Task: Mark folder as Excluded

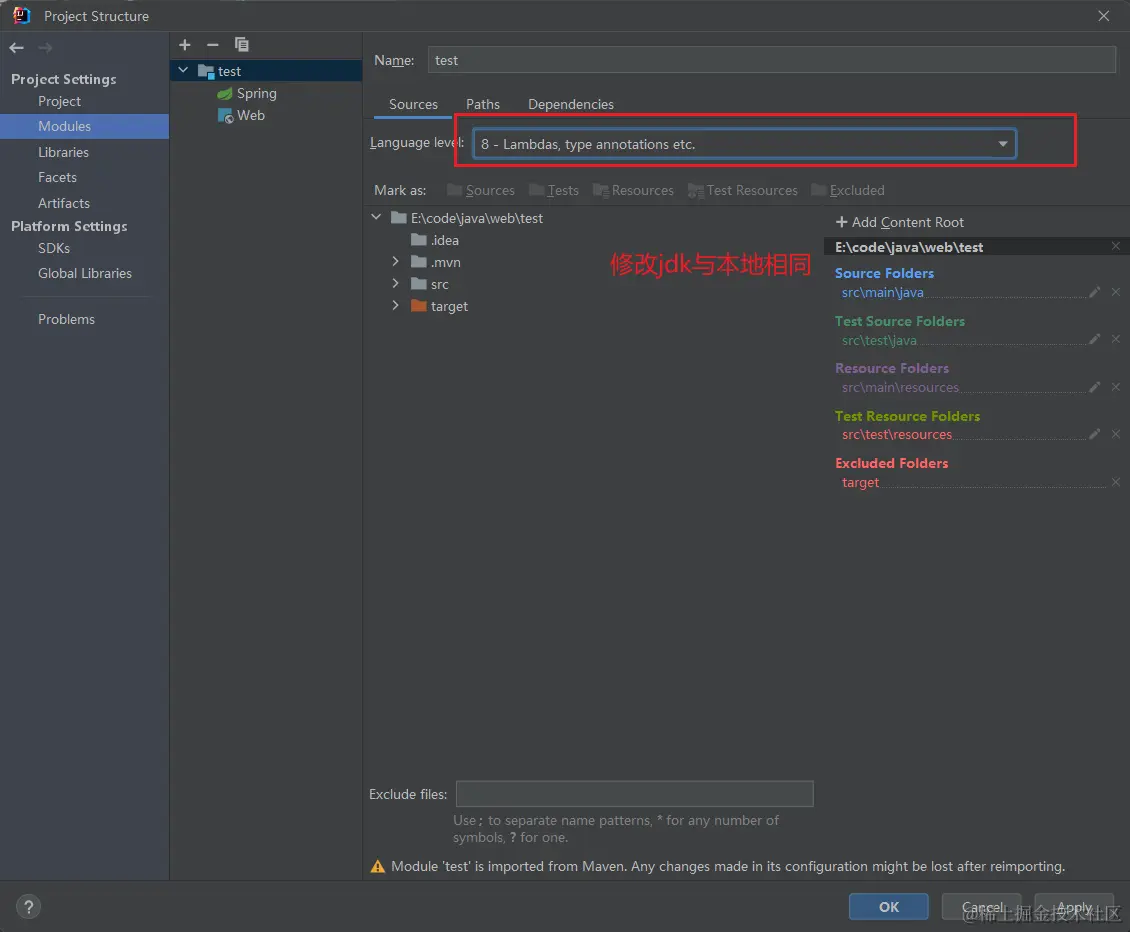Action: coord(848,190)
